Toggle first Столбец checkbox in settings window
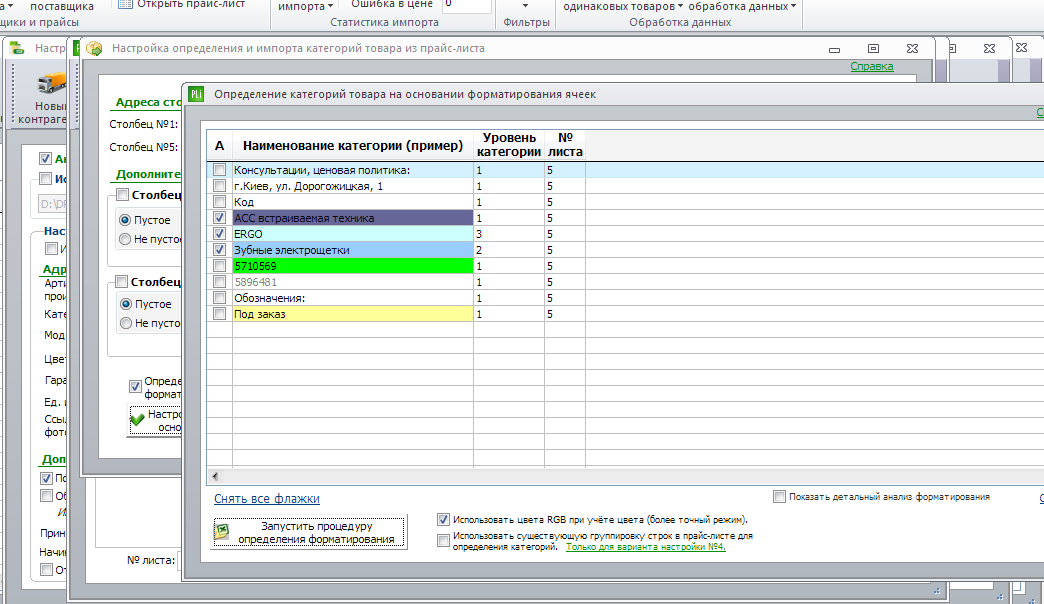The image size is (1044, 604). point(122,194)
